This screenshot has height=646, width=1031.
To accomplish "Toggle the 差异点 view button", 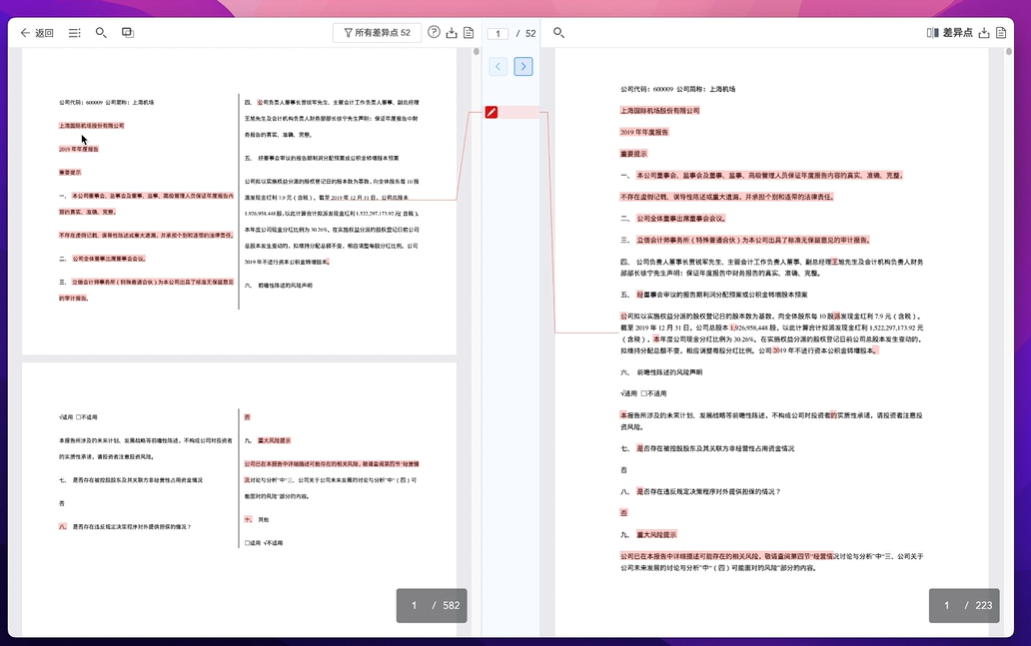I will point(949,33).
